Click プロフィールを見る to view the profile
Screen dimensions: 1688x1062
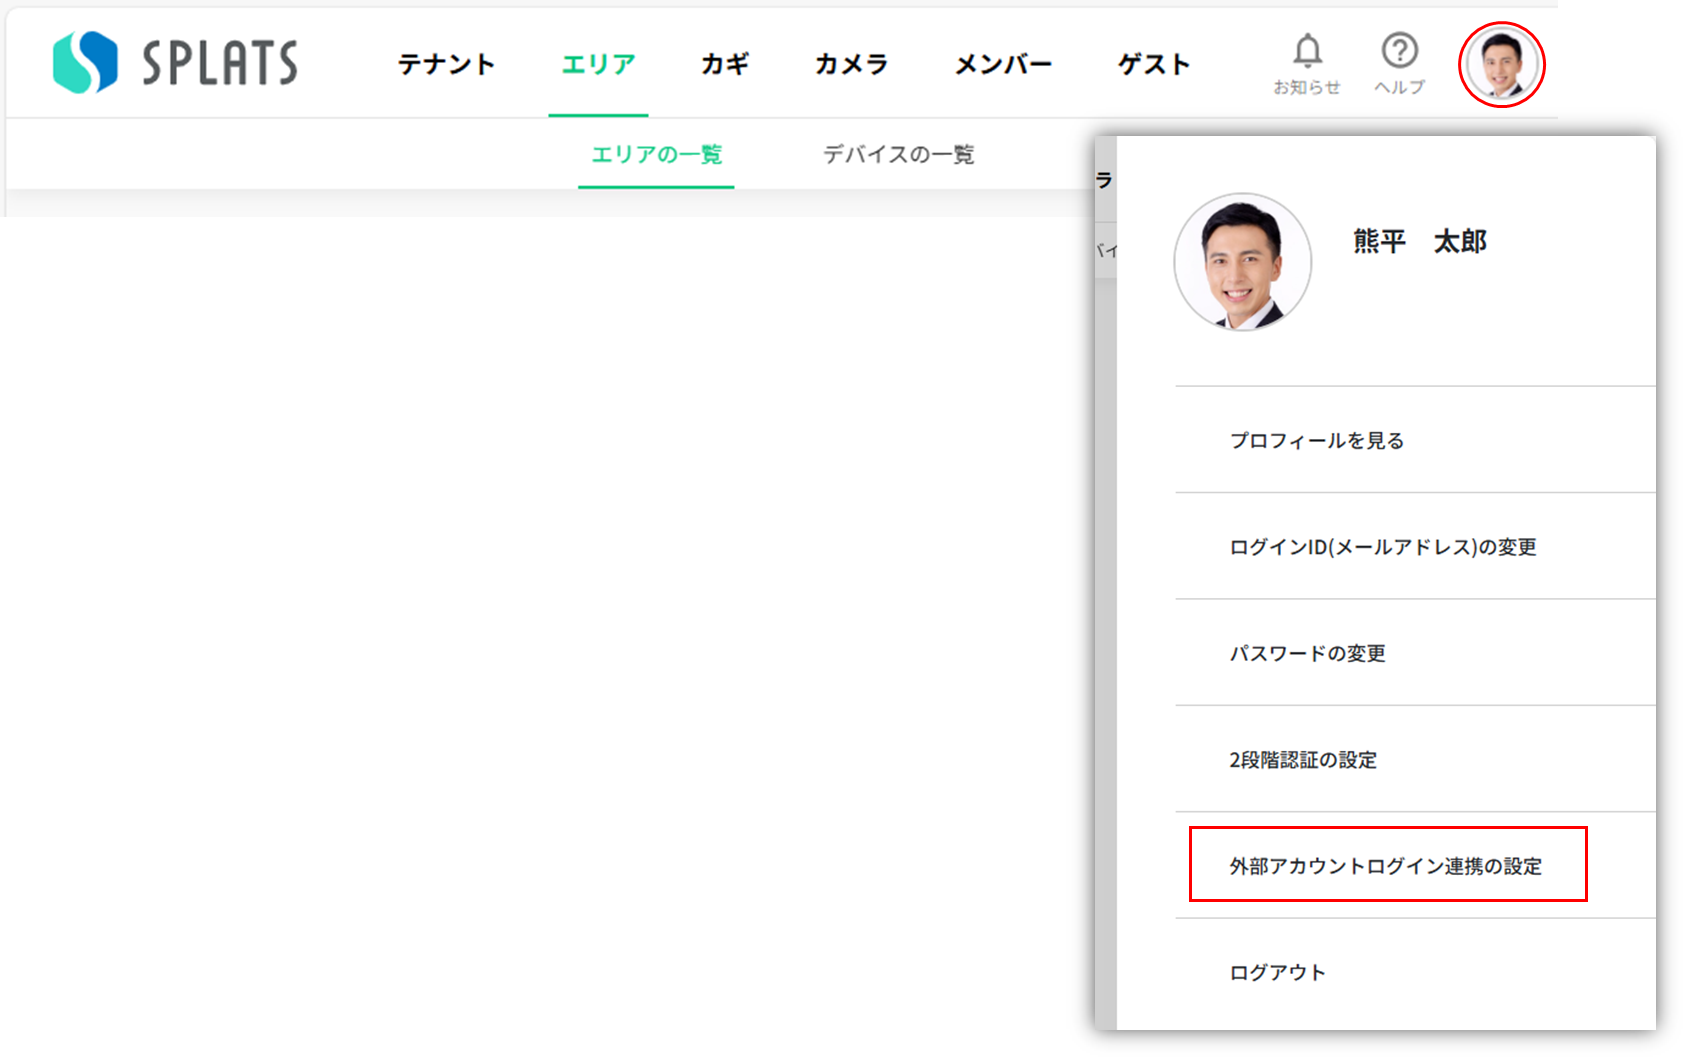click(1316, 440)
